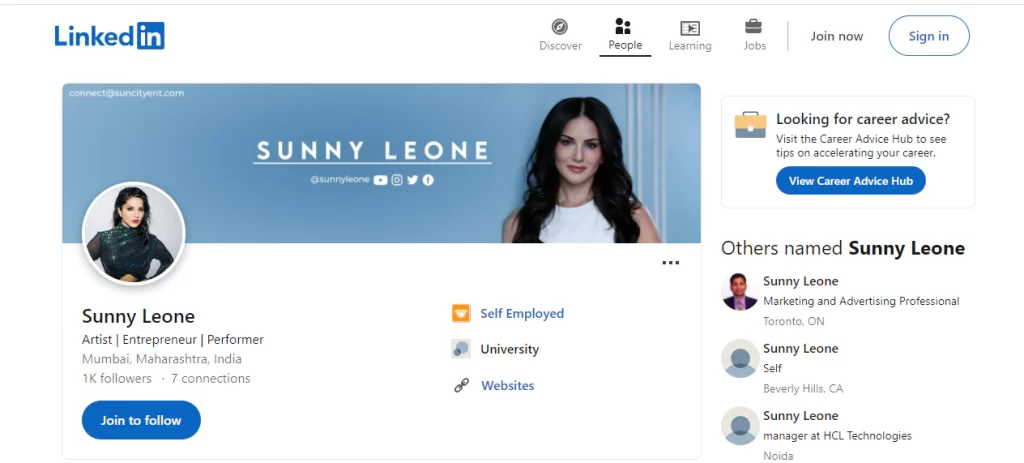Open the three-dot more options menu

(670, 263)
